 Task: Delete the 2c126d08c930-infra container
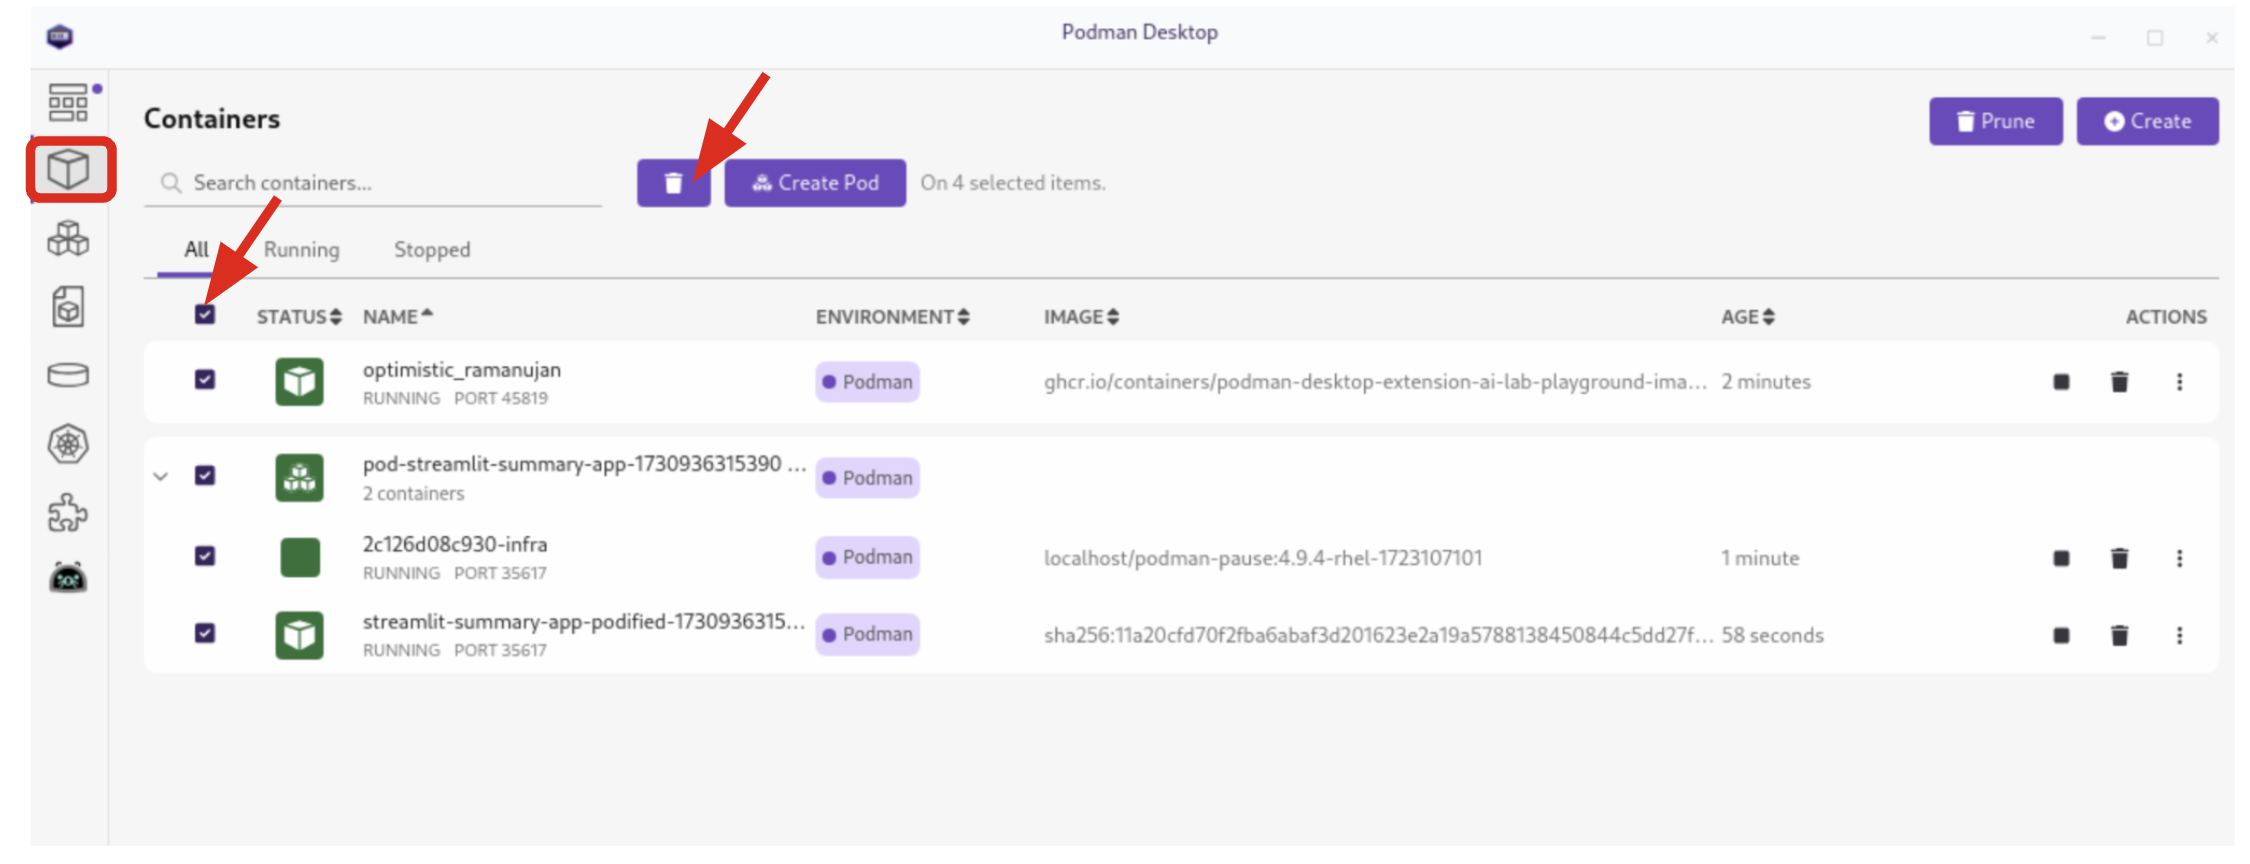click(x=2119, y=558)
